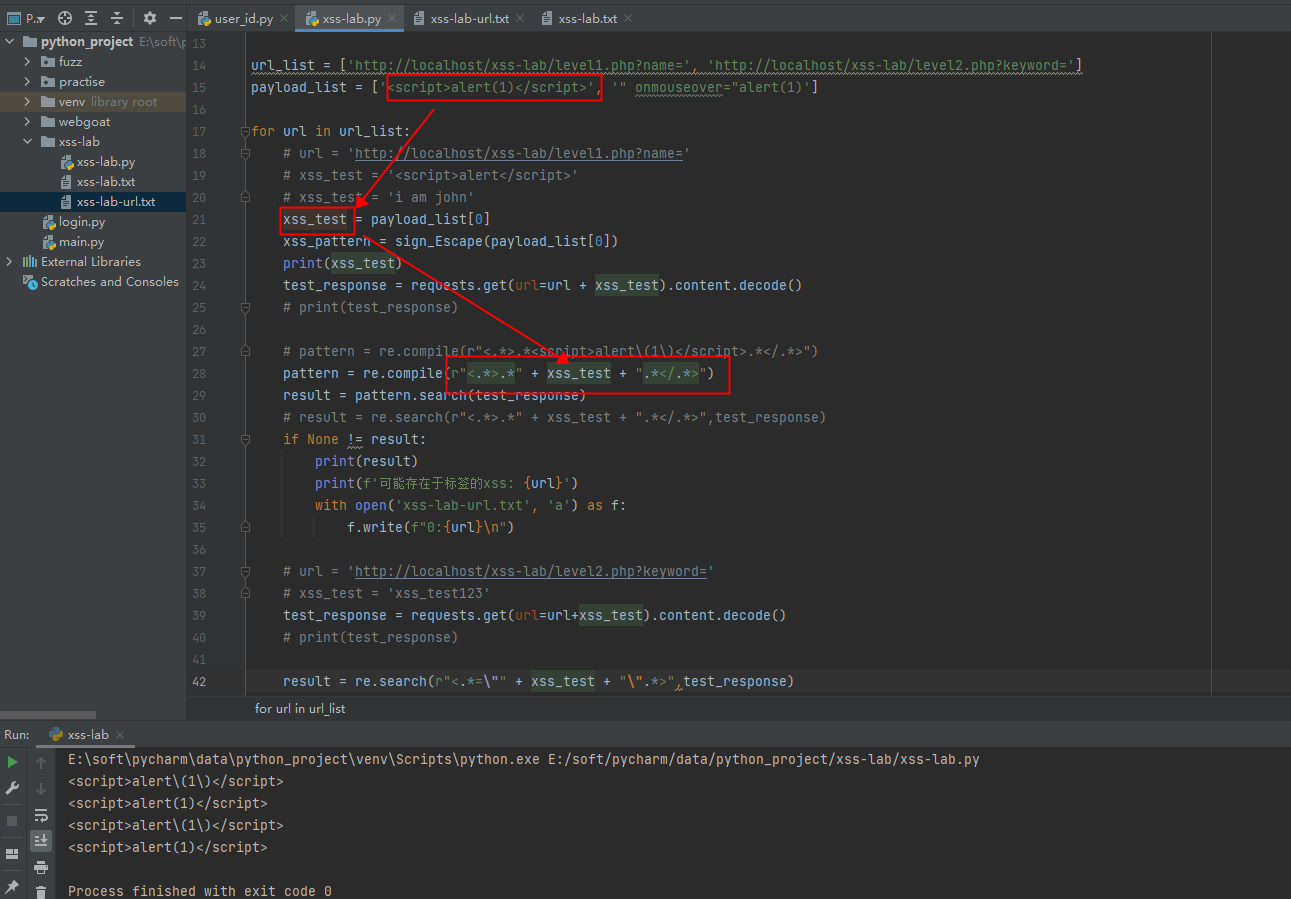
Task: Click line number 28 in the gutter
Action: pyautogui.click(x=198, y=373)
